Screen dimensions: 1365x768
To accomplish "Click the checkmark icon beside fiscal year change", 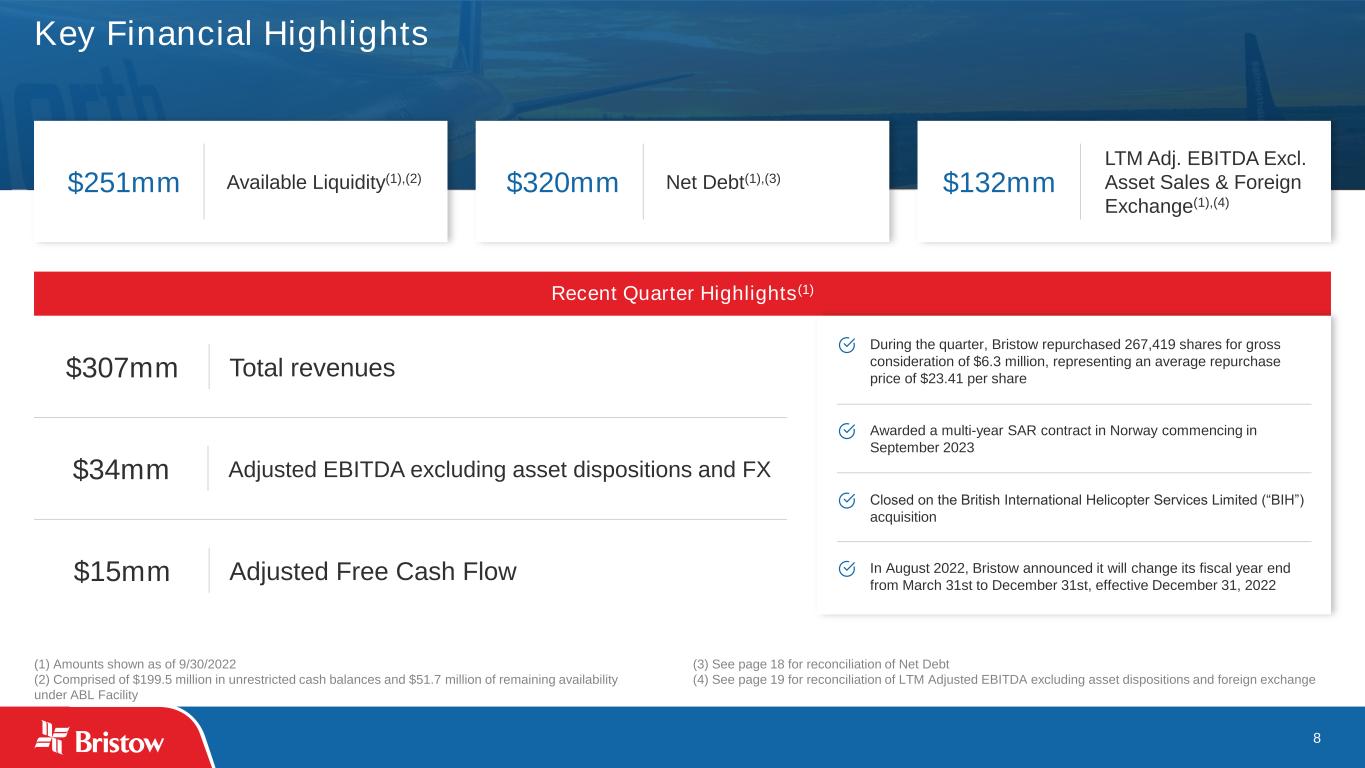I will pyautogui.click(x=846, y=568).
